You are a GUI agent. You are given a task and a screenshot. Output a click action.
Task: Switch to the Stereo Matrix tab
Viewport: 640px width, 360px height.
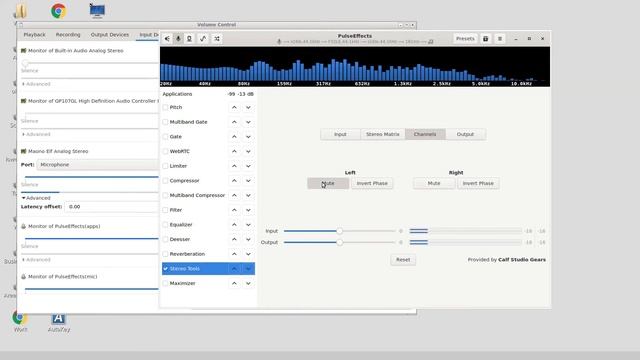382,134
